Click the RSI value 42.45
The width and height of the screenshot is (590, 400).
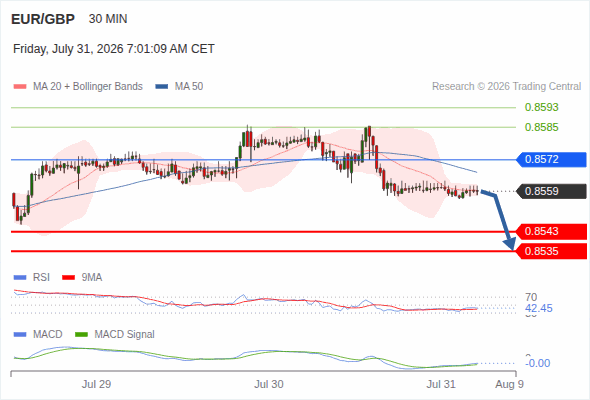click(x=539, y=309)
